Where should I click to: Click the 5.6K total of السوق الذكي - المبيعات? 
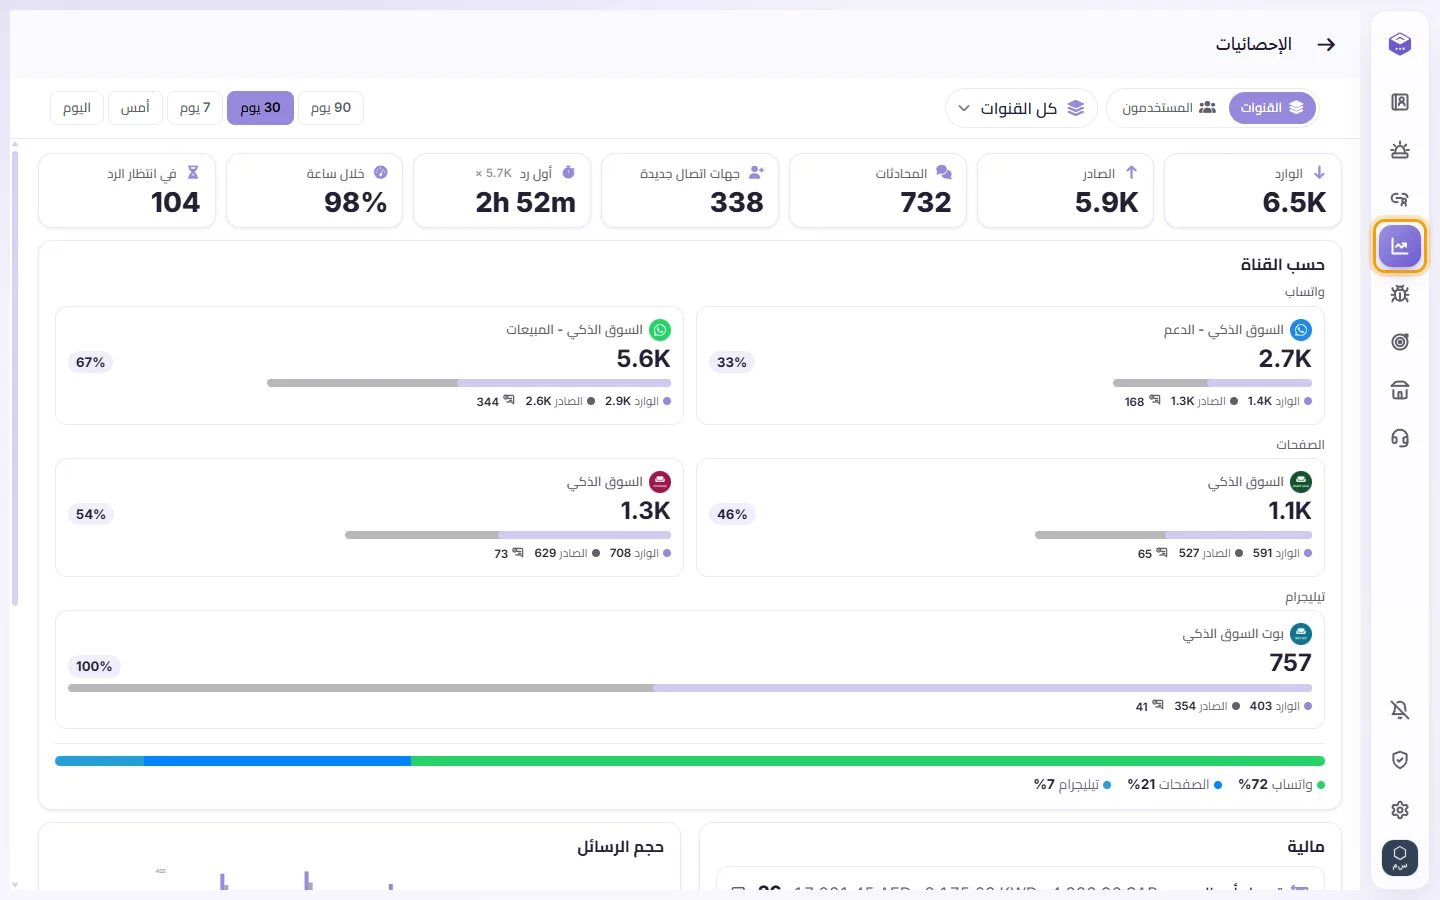[x=644, y=359]
